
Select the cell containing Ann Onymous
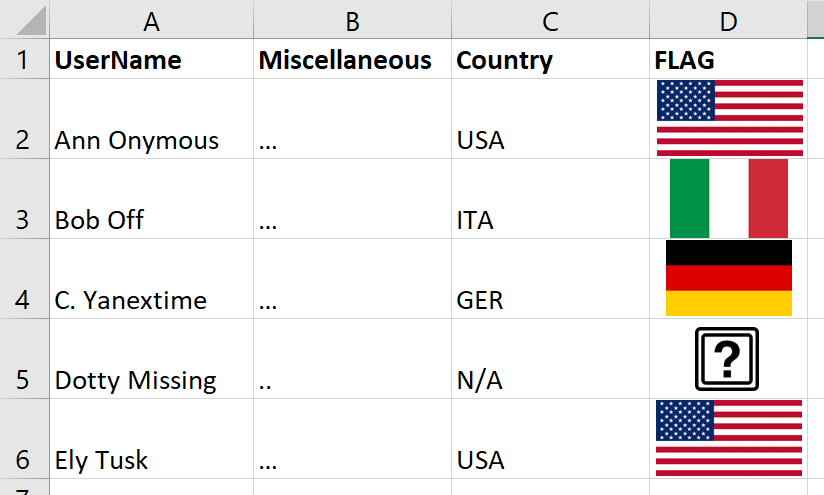151,119
